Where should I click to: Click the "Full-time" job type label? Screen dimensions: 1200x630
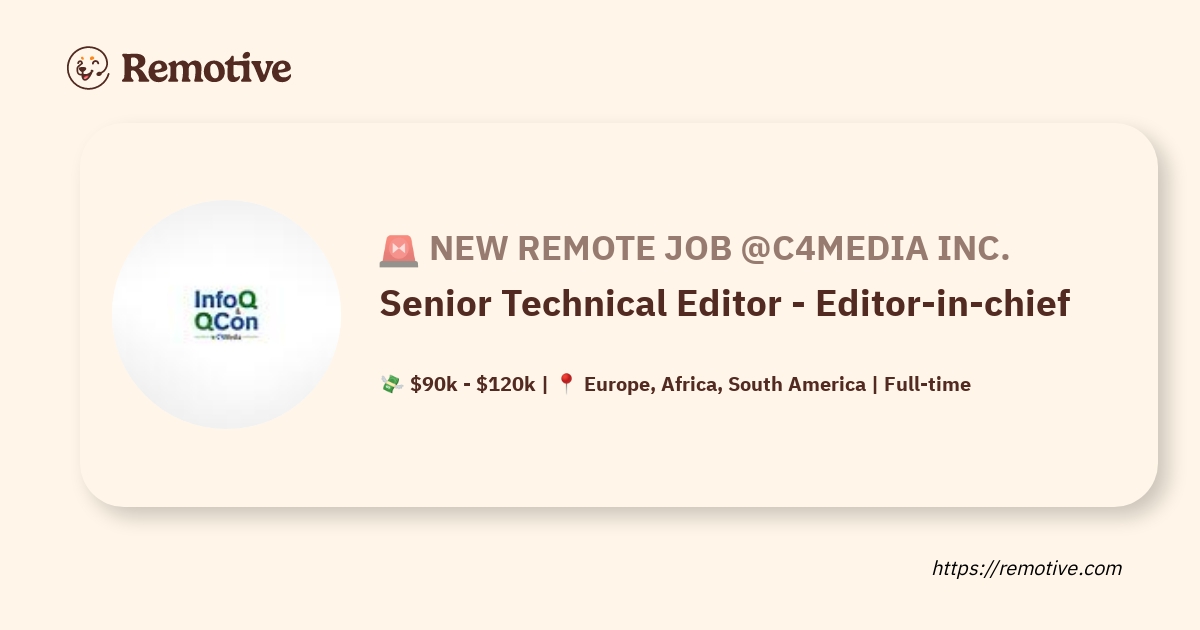pyautogui.click(x=927, y=384)
